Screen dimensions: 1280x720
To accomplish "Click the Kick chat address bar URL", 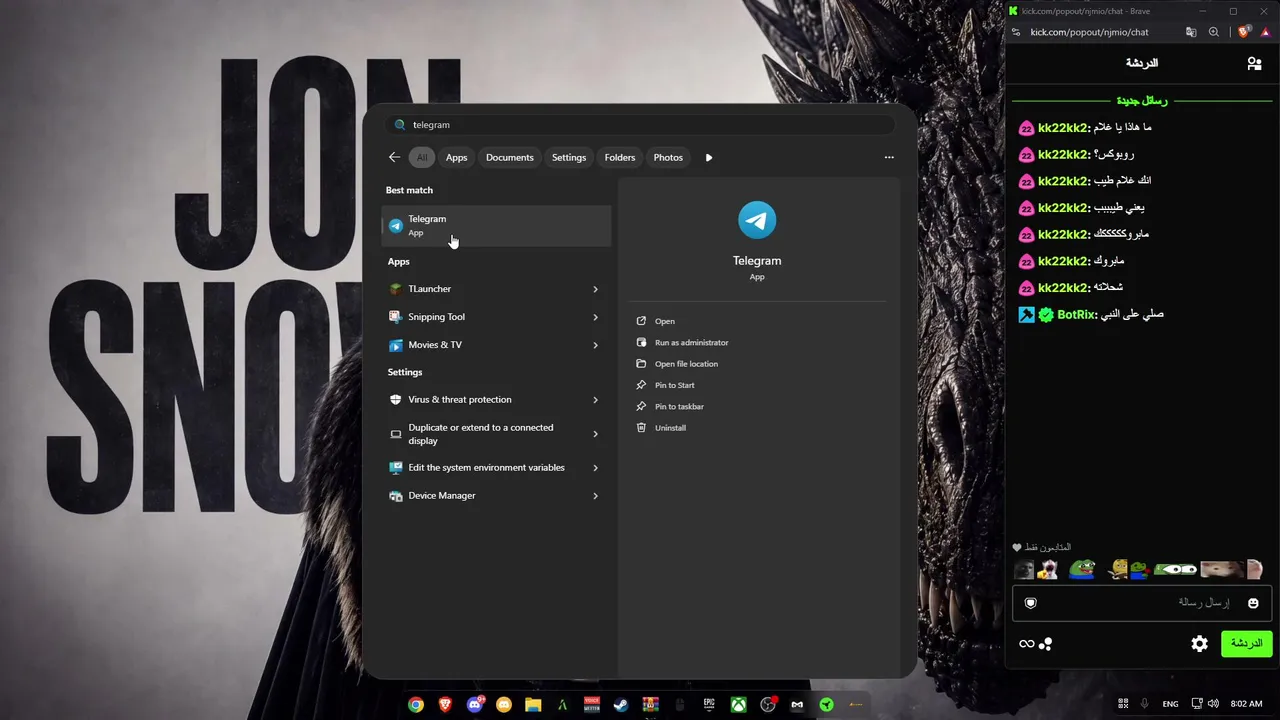I will [x=1089, y=32].
